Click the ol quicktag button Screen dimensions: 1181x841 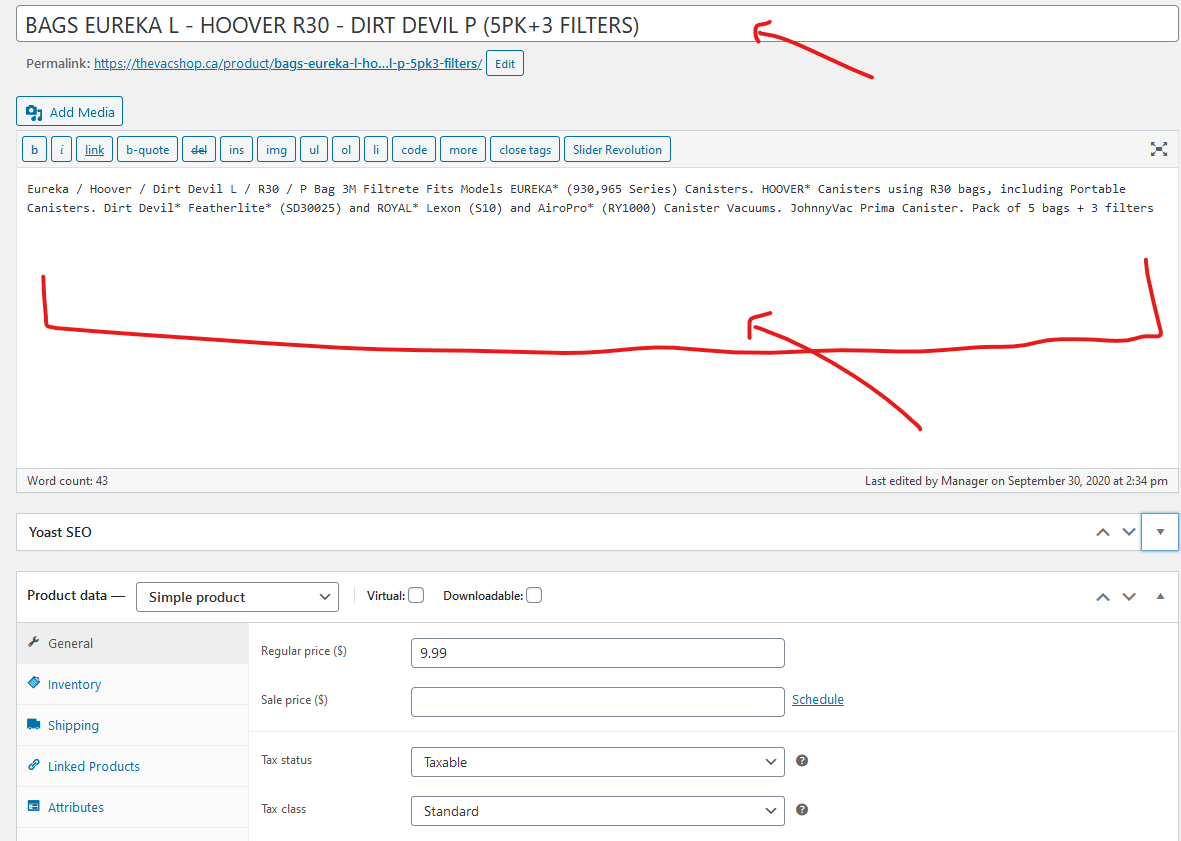(346, 149)
